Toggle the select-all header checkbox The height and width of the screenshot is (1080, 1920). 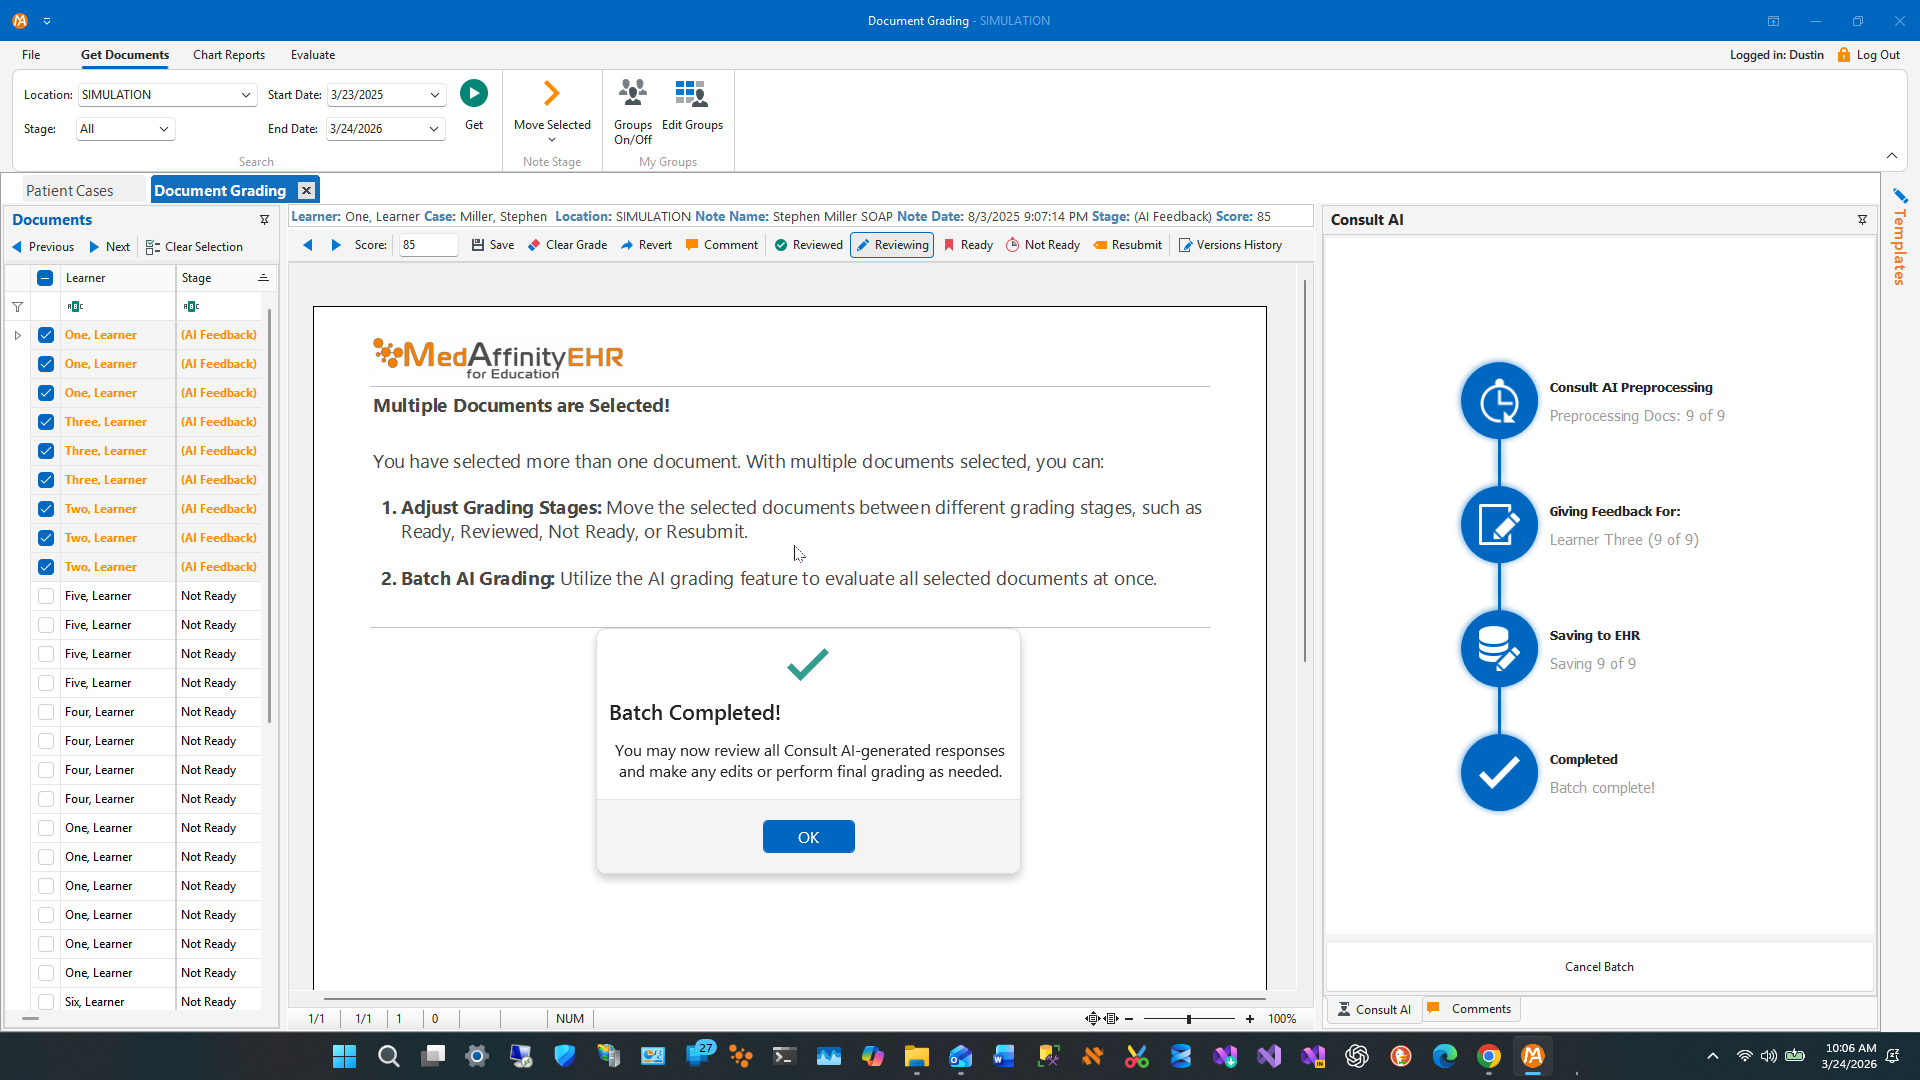[45, 278]
